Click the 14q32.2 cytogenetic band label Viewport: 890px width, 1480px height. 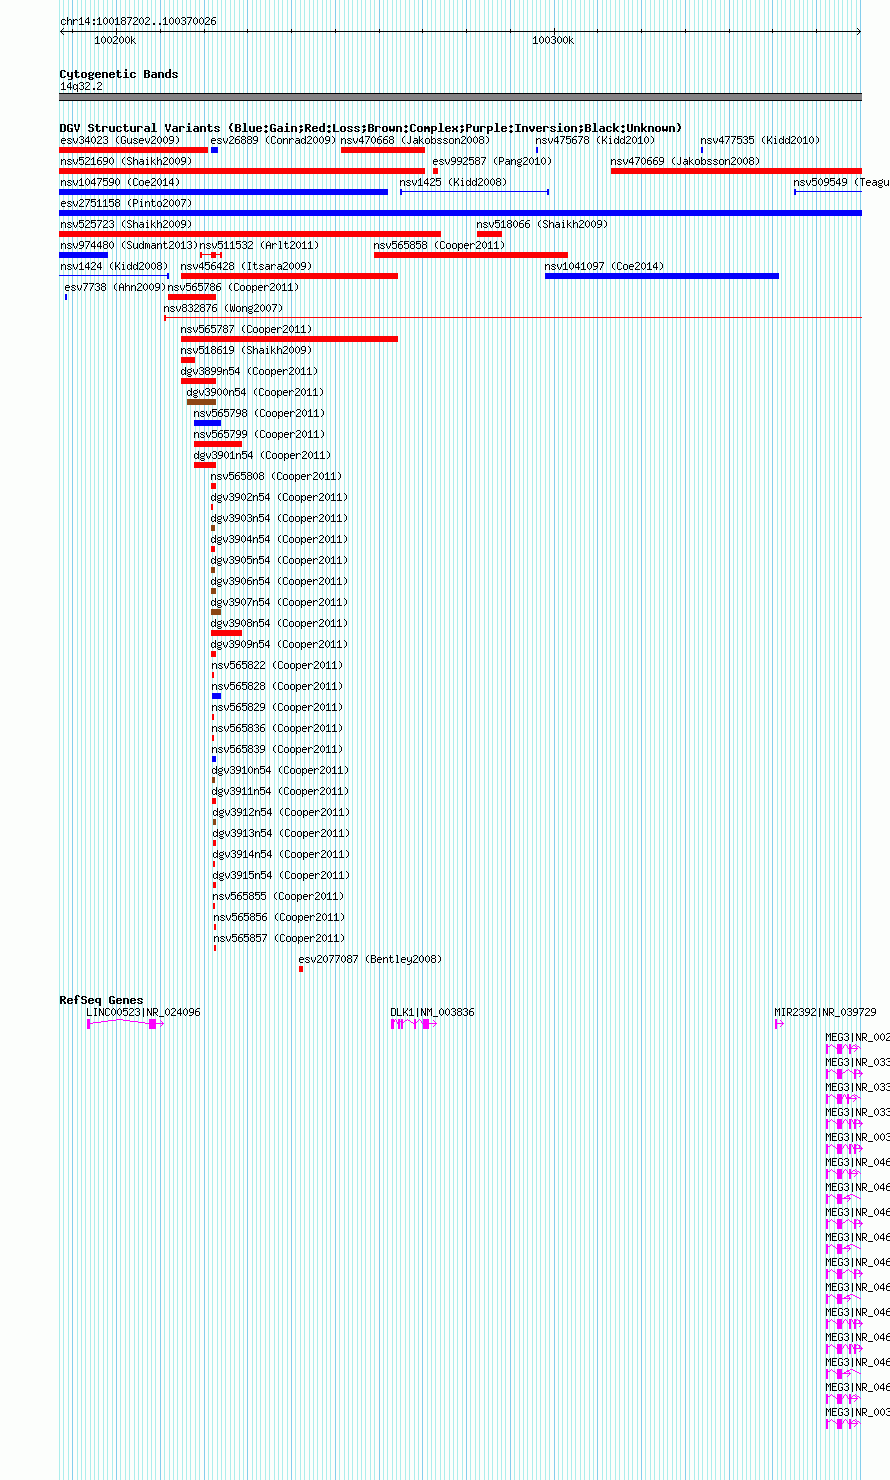[x=81, y=86]
